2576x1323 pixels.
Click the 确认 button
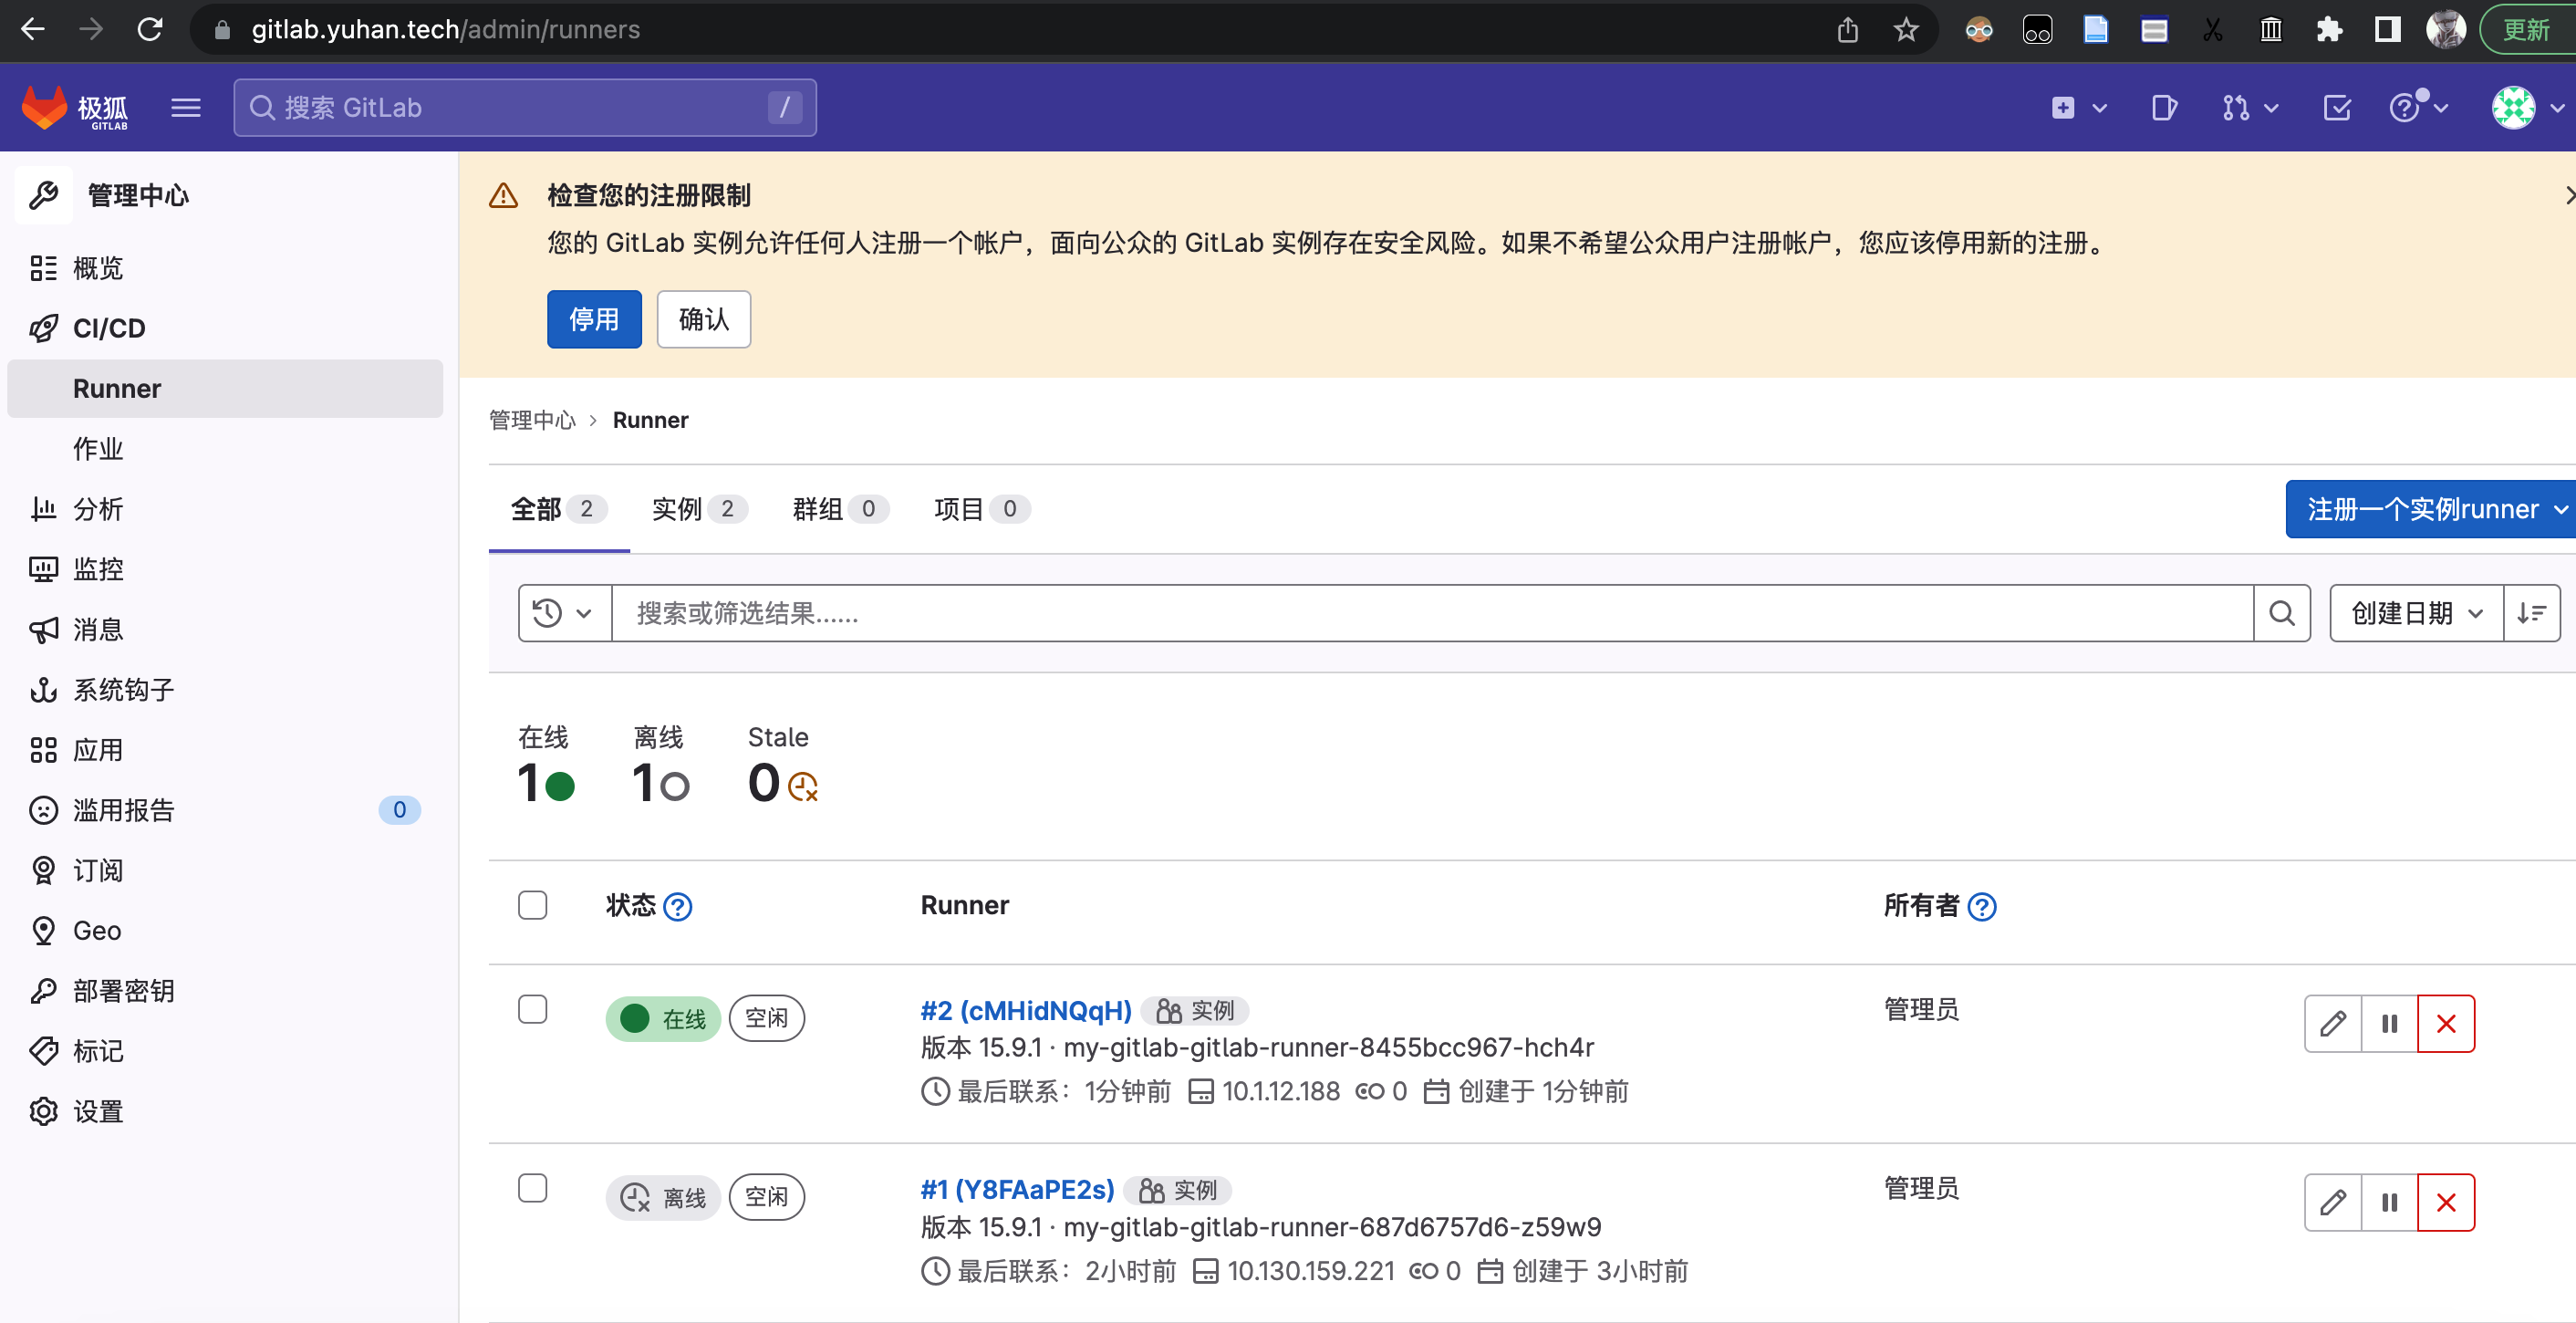[x=704, y=319]
